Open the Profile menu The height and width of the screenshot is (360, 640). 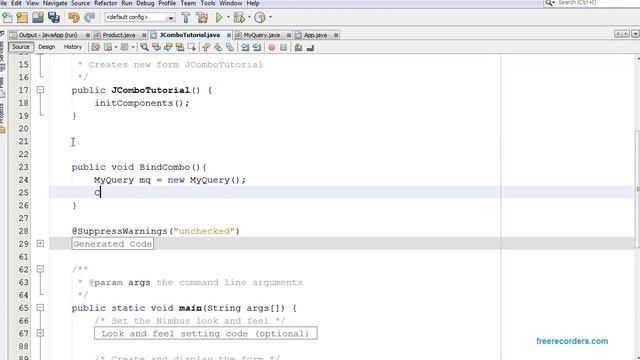pyautogui.click(x=167, y=3)
